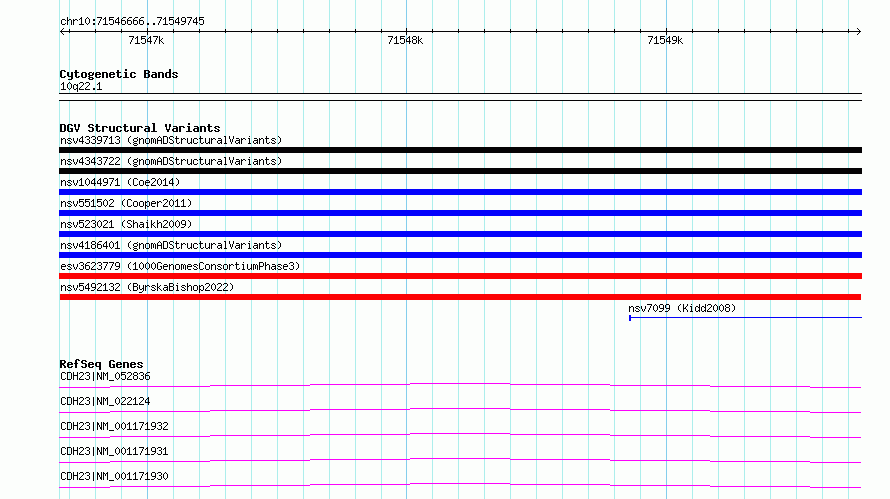890x499 pixels.
Task: Click the magenta line of CDH23|NM_022124
Action: click(460, 411)
